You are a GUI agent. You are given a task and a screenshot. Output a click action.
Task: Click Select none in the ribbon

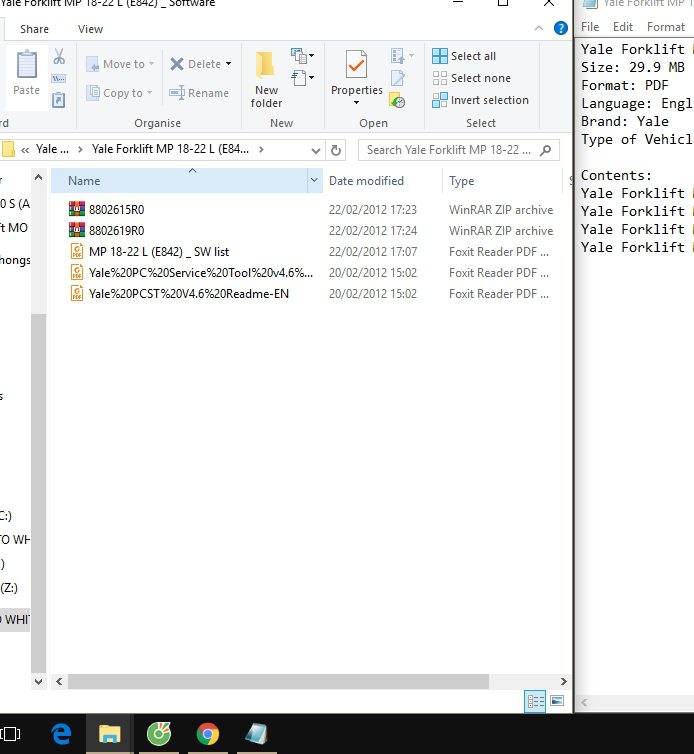coord(471,78)
